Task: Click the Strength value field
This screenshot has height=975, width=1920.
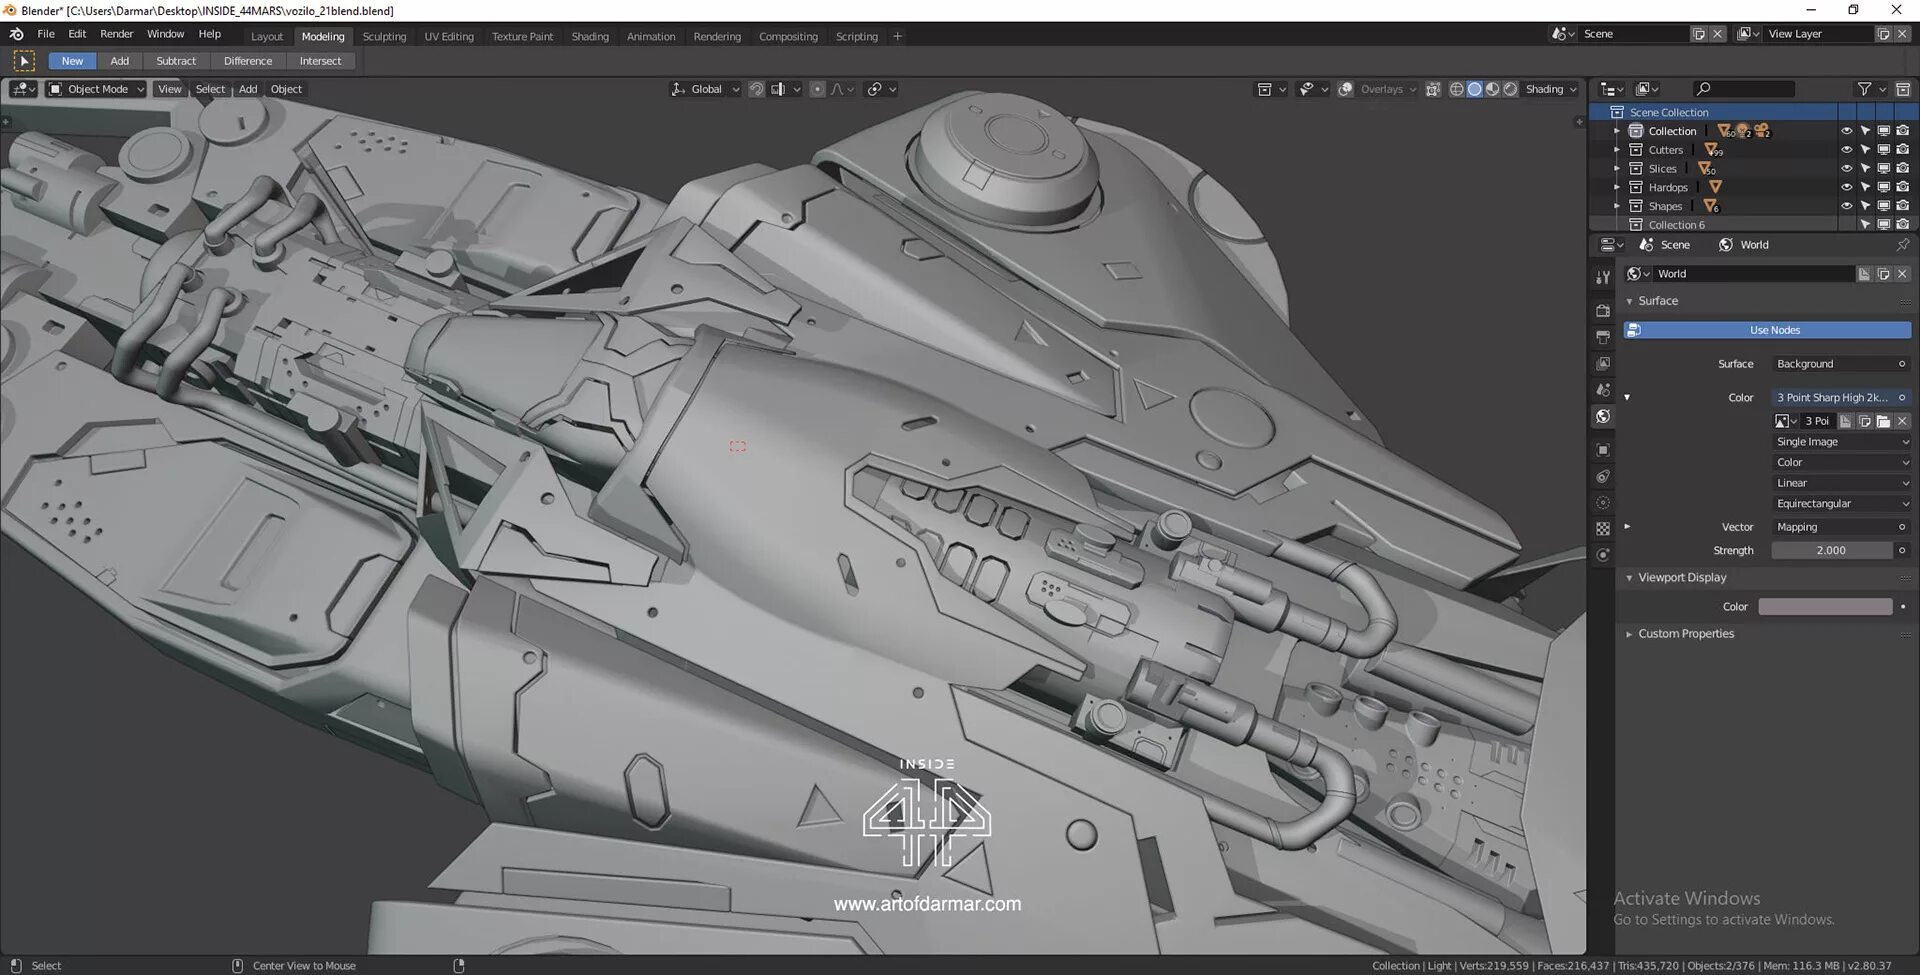Action: pyautogui.click(x=1831, y=551)
